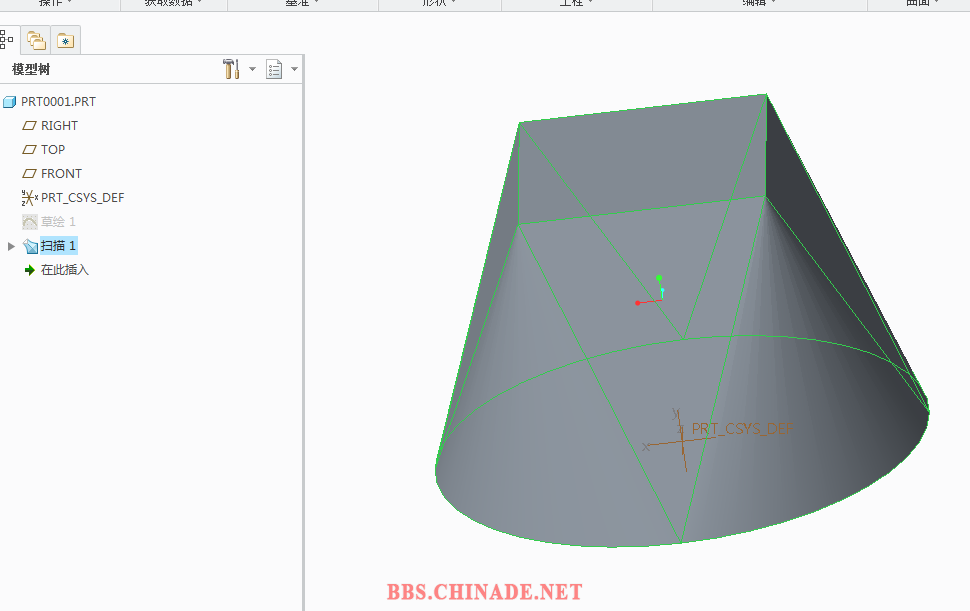
Task: Switch to the Model Tree tab icon
Action: pyautogui.click(x=6, y=40)
